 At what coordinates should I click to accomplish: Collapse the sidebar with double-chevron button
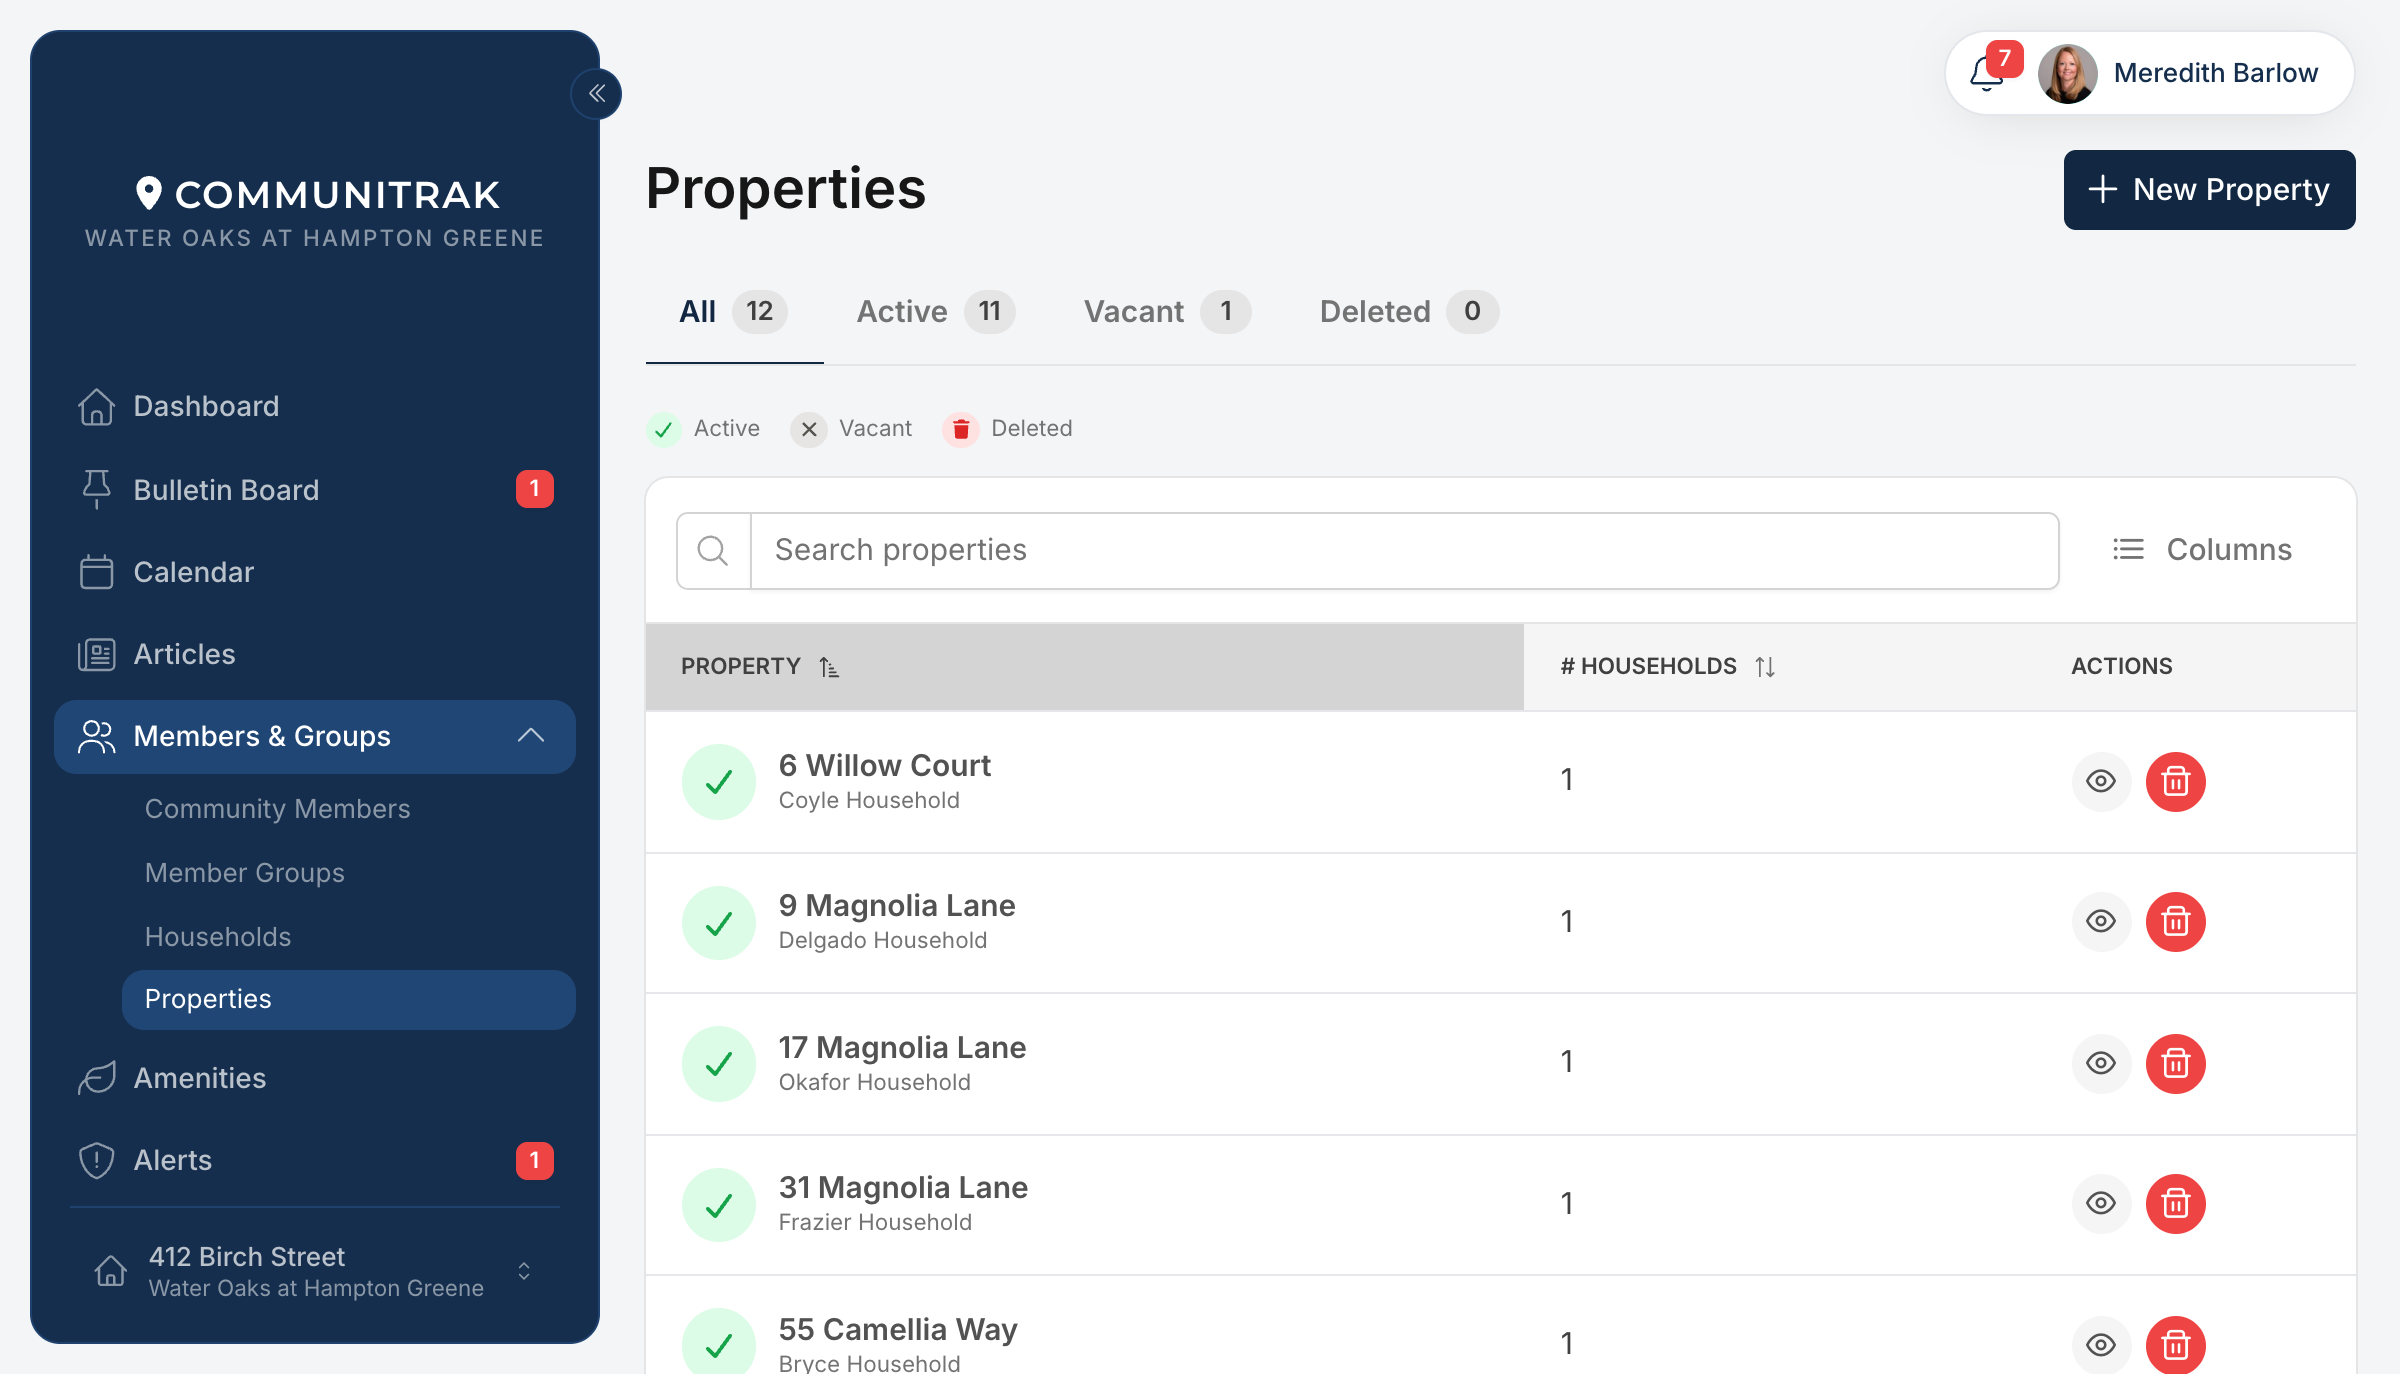597,94
